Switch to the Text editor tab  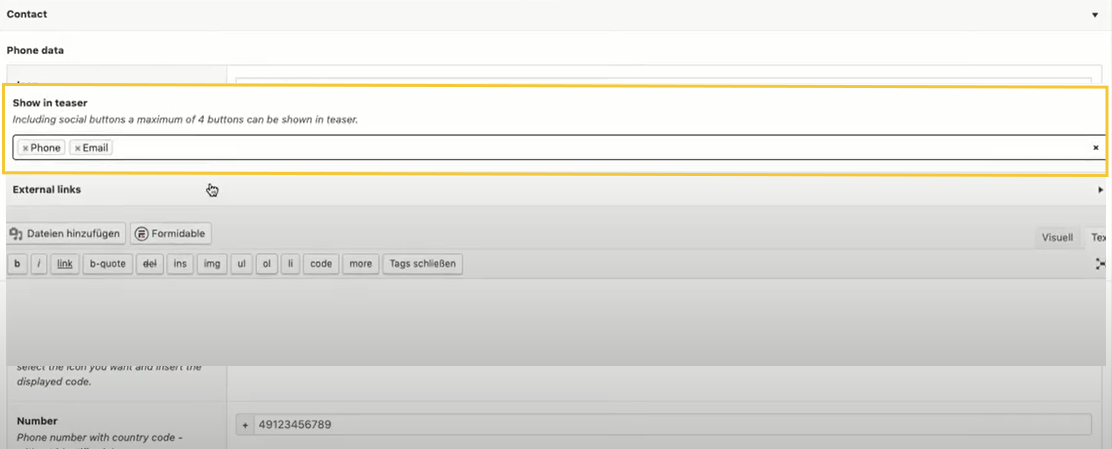1098,238
